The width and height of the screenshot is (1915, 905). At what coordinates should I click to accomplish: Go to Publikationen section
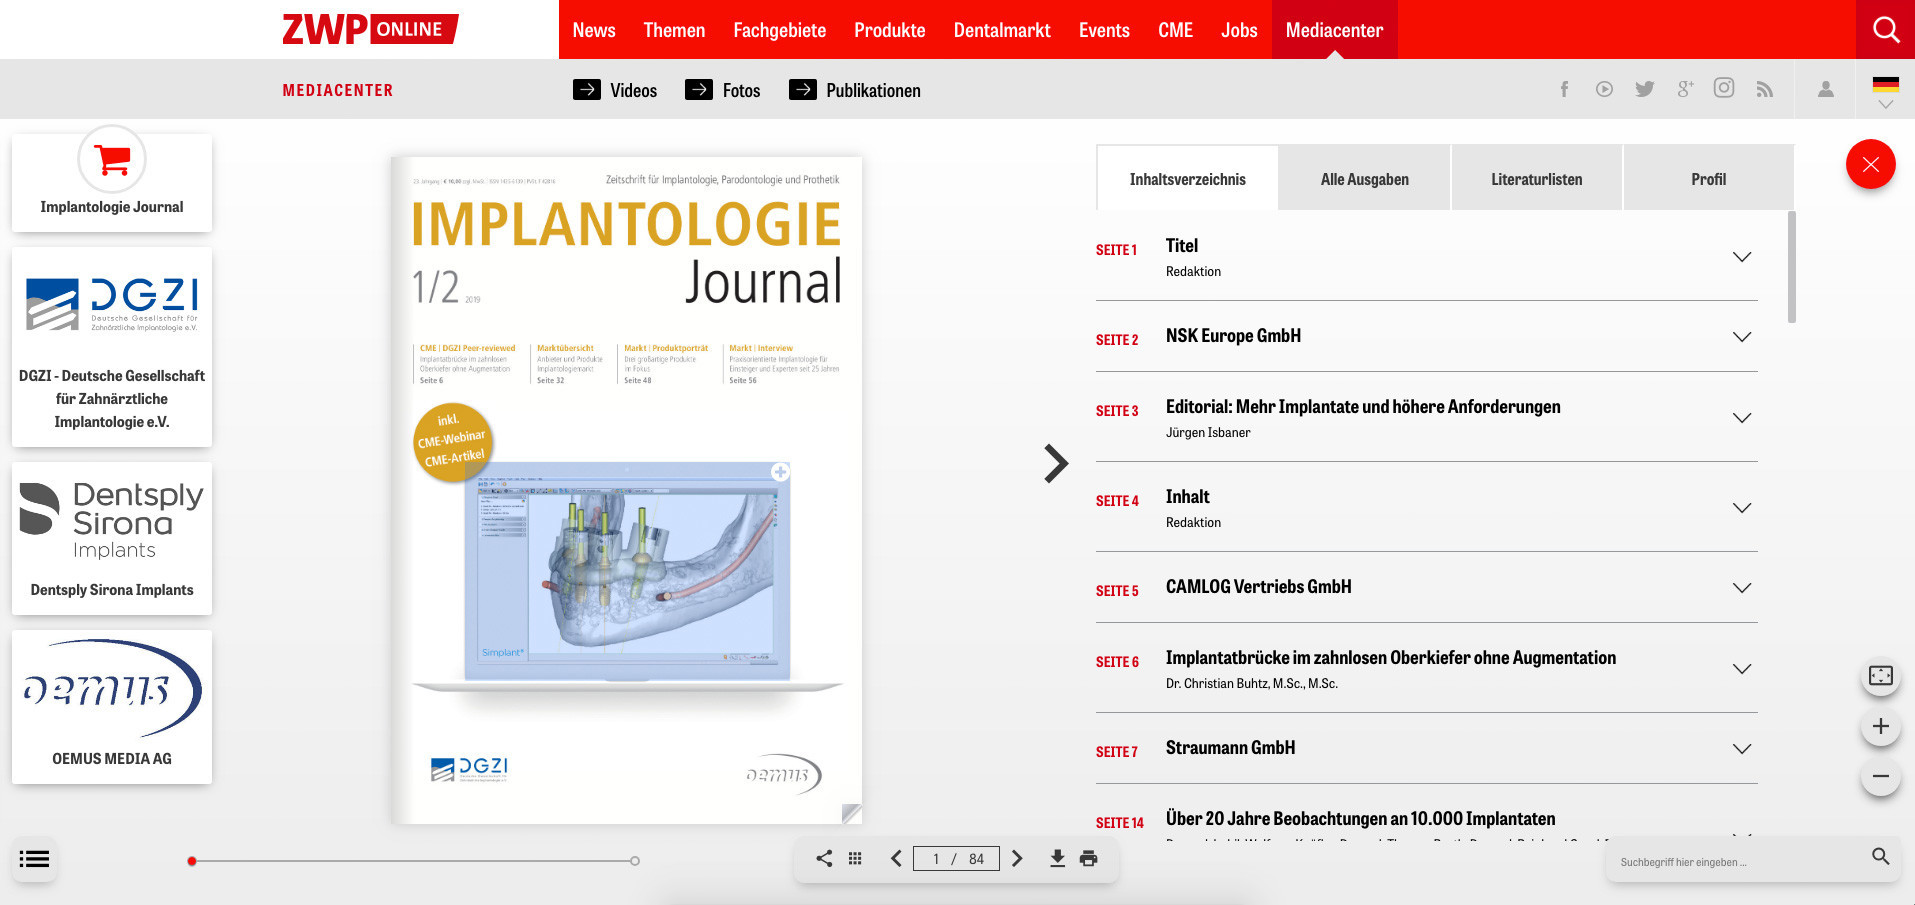[855, 90]
